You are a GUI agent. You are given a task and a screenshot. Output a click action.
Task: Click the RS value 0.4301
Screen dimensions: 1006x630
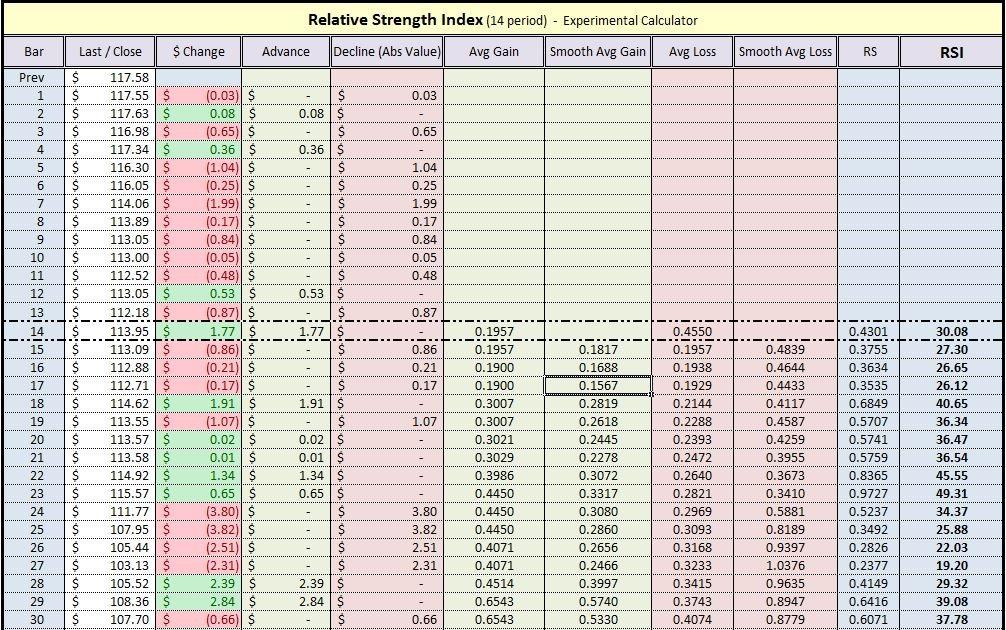pos(869,332)
